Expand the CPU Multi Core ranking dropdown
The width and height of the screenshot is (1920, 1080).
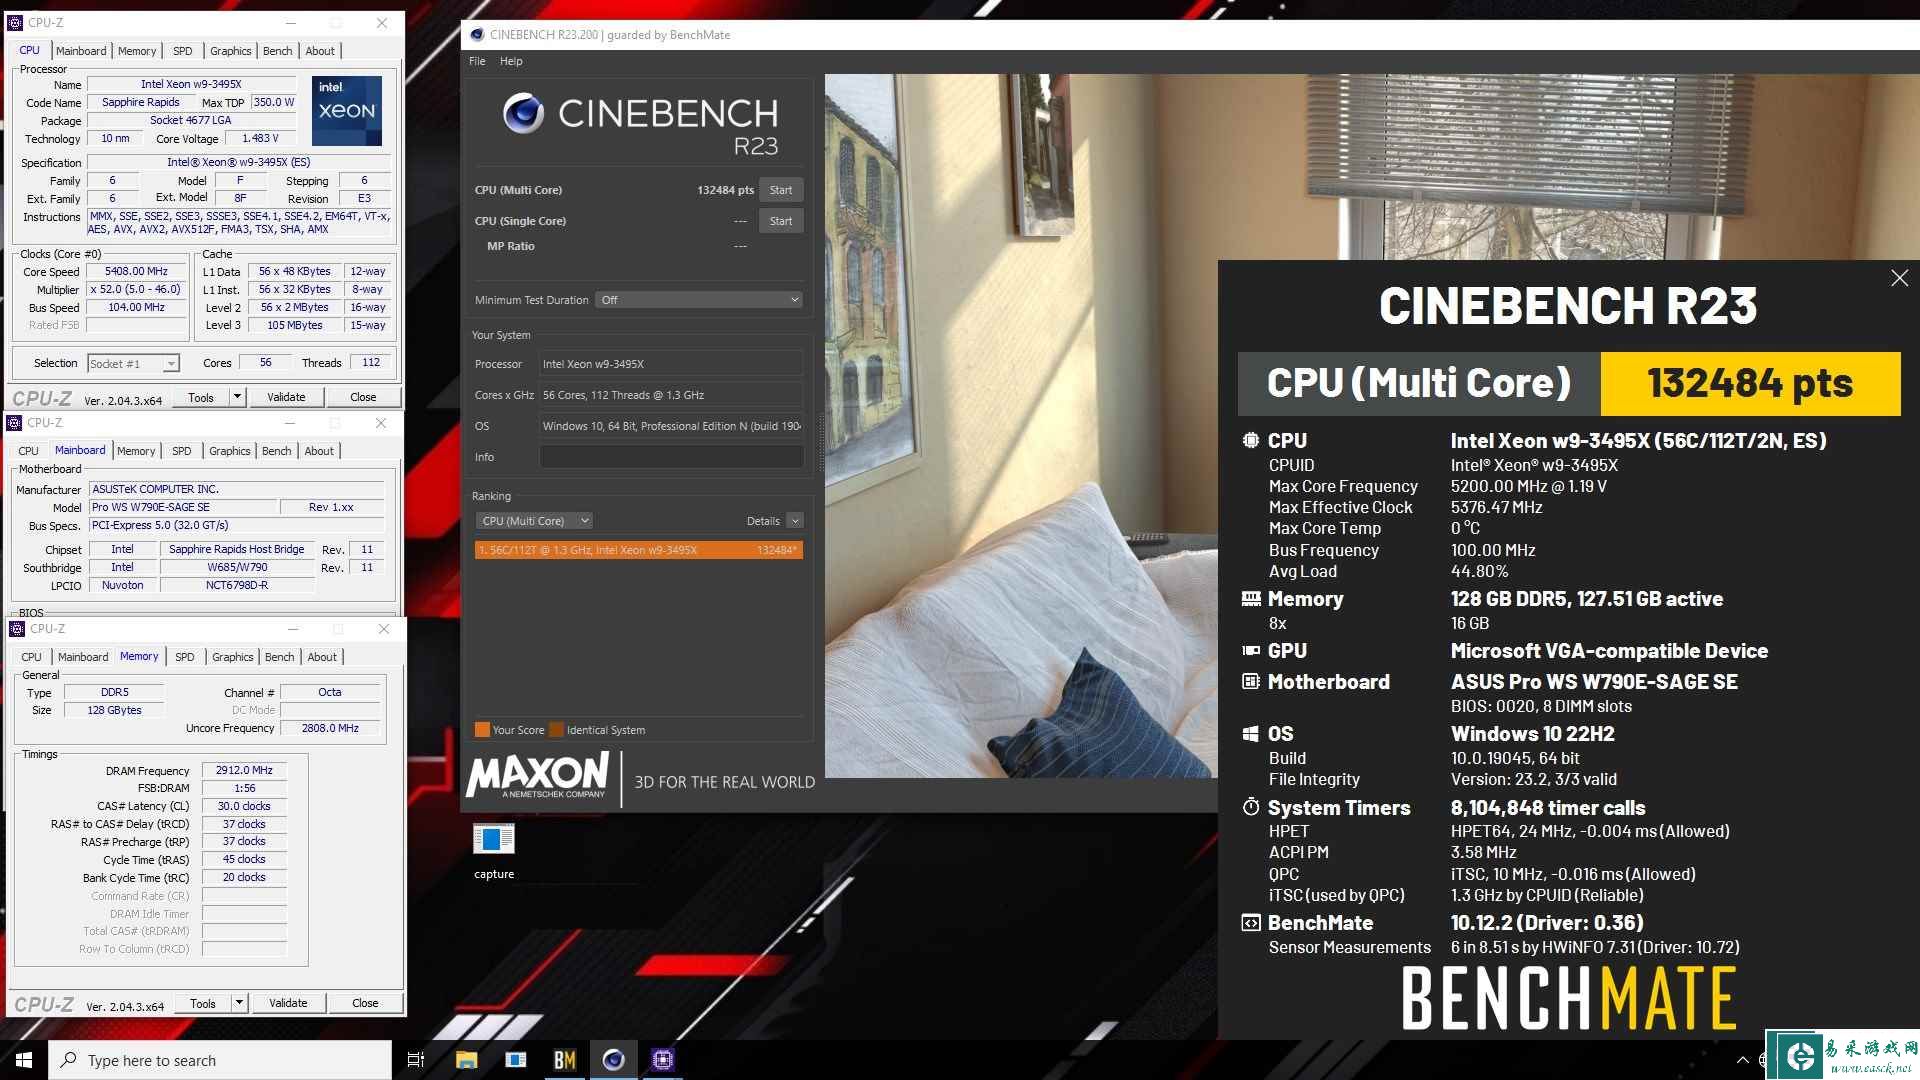582,521
